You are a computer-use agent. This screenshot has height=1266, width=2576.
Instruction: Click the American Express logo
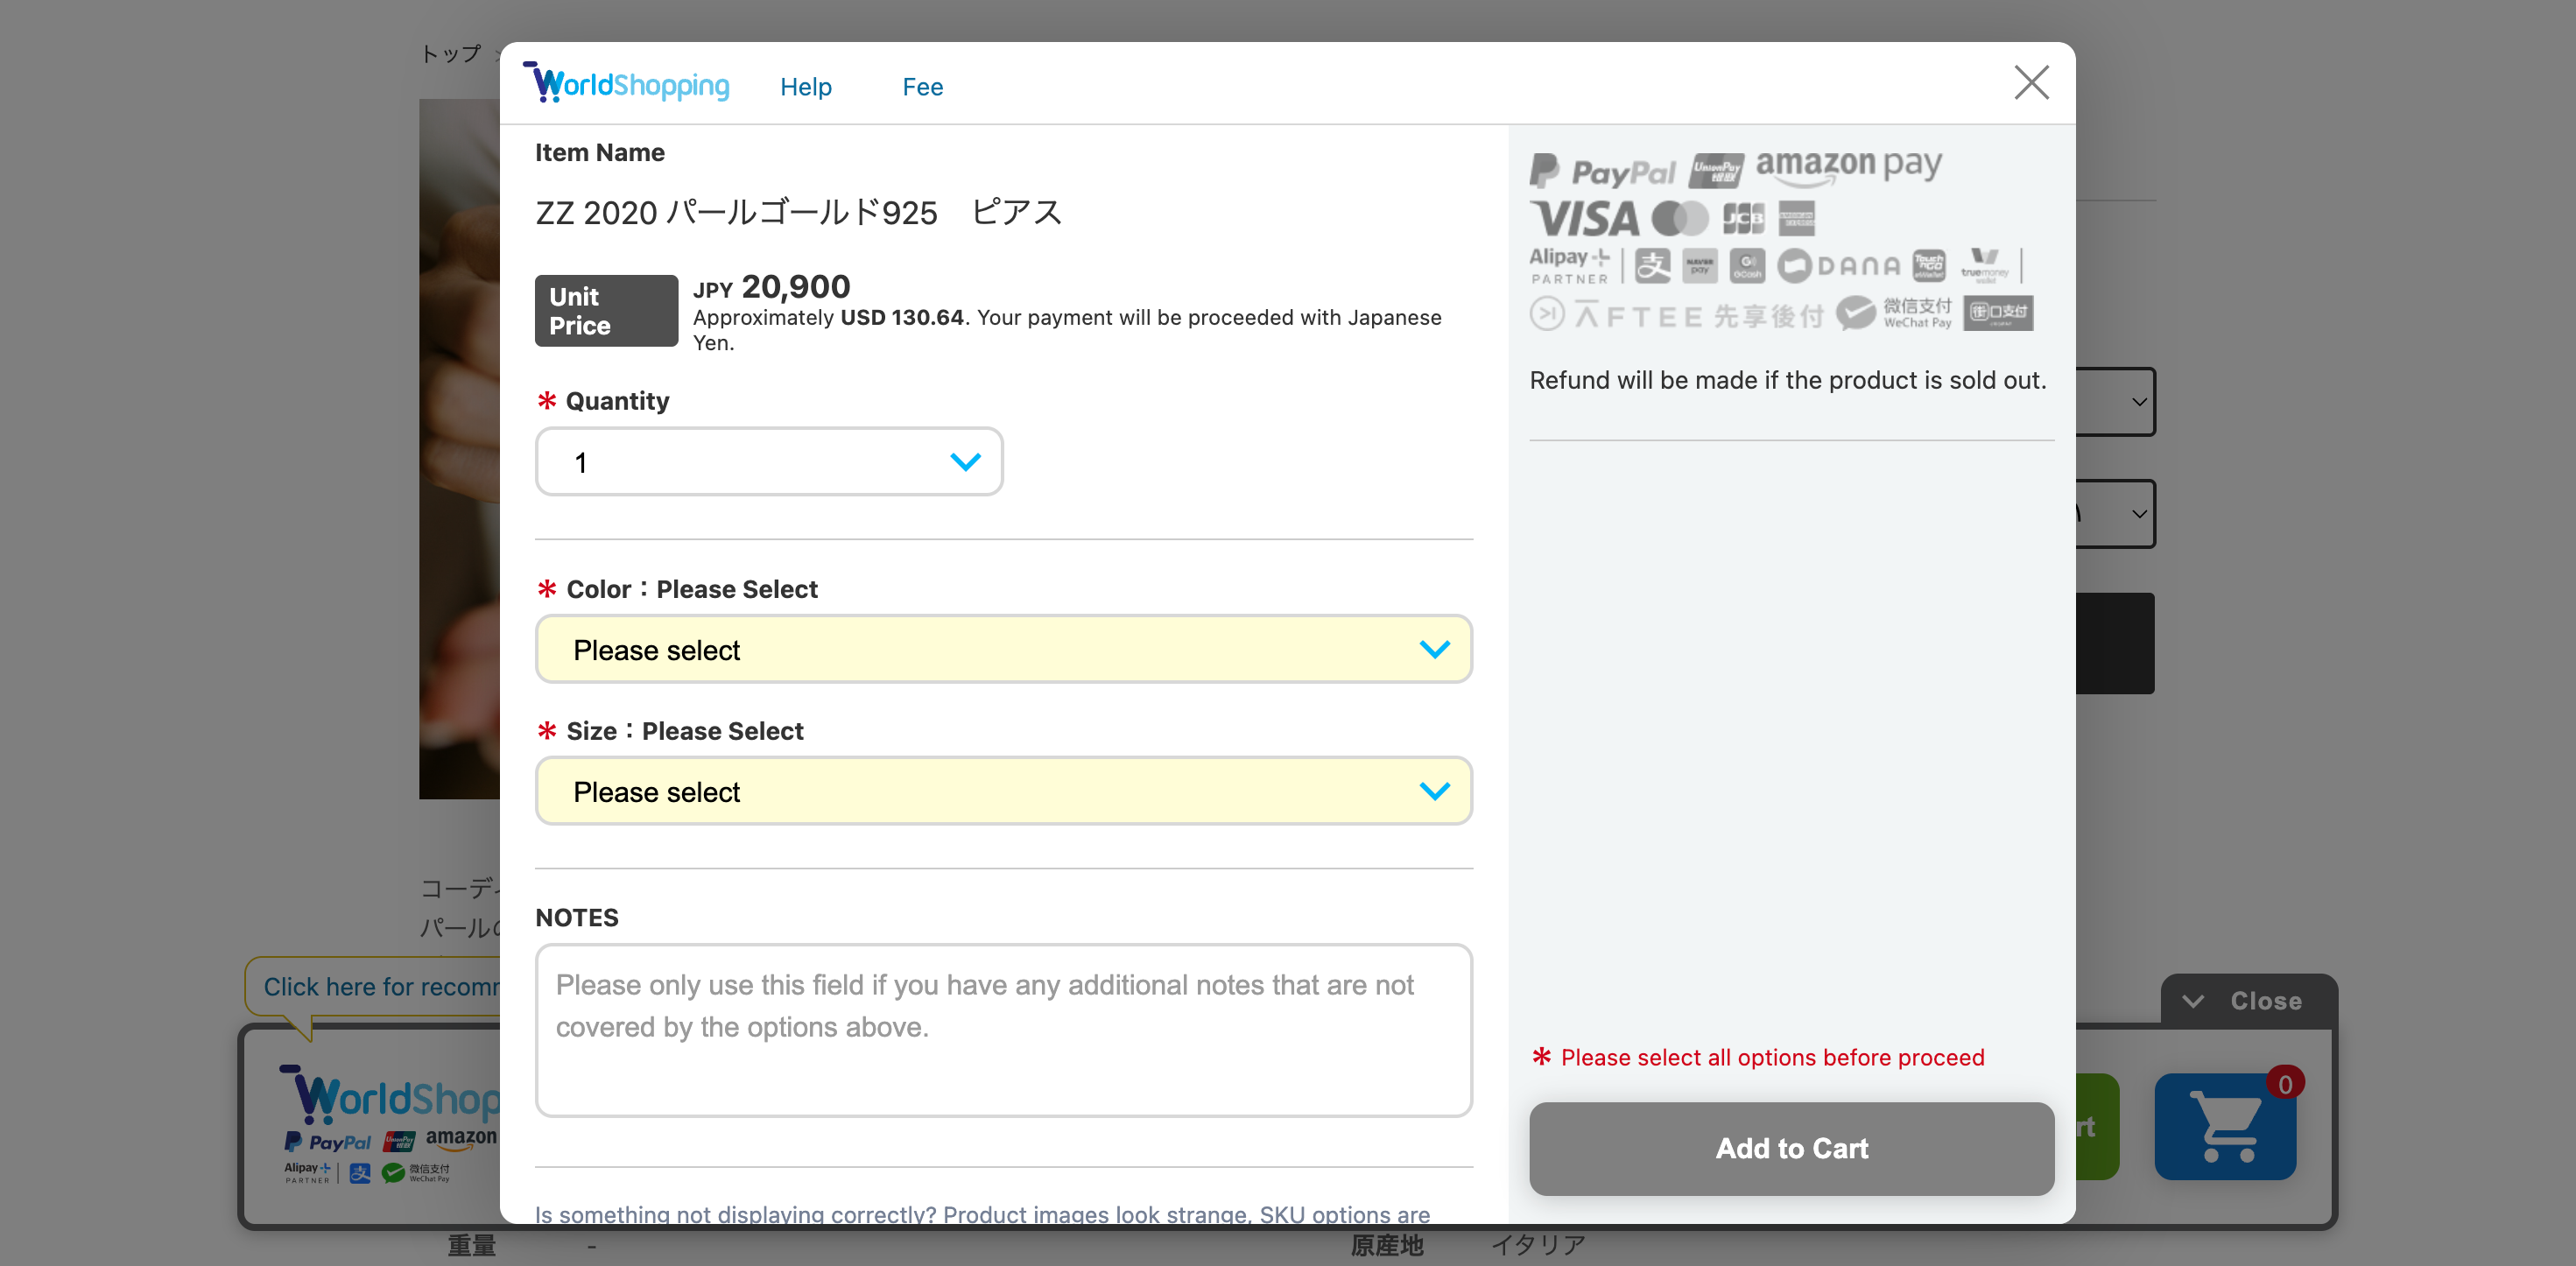pos(1797,218)
